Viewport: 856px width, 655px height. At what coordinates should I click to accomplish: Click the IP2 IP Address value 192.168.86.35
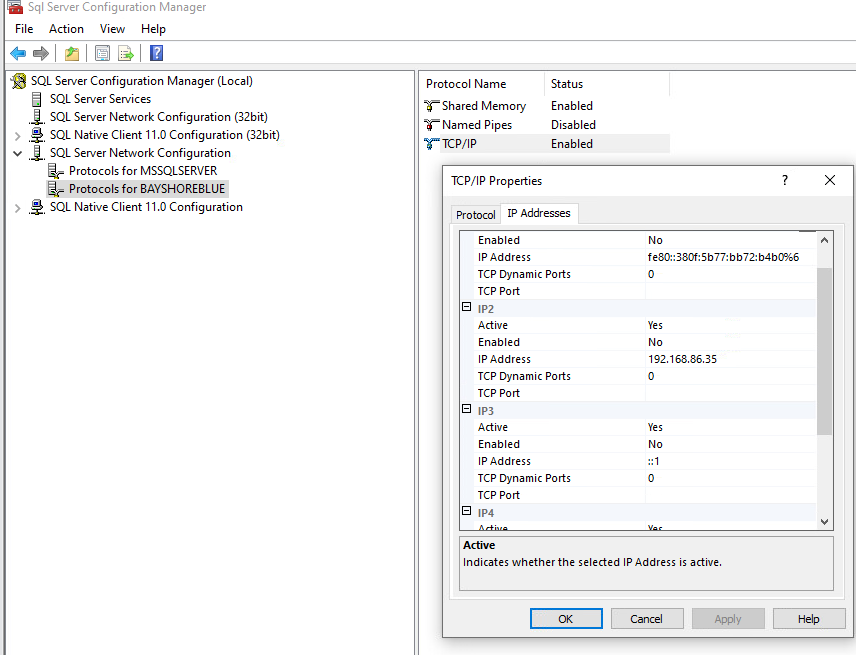coord(682,359)
